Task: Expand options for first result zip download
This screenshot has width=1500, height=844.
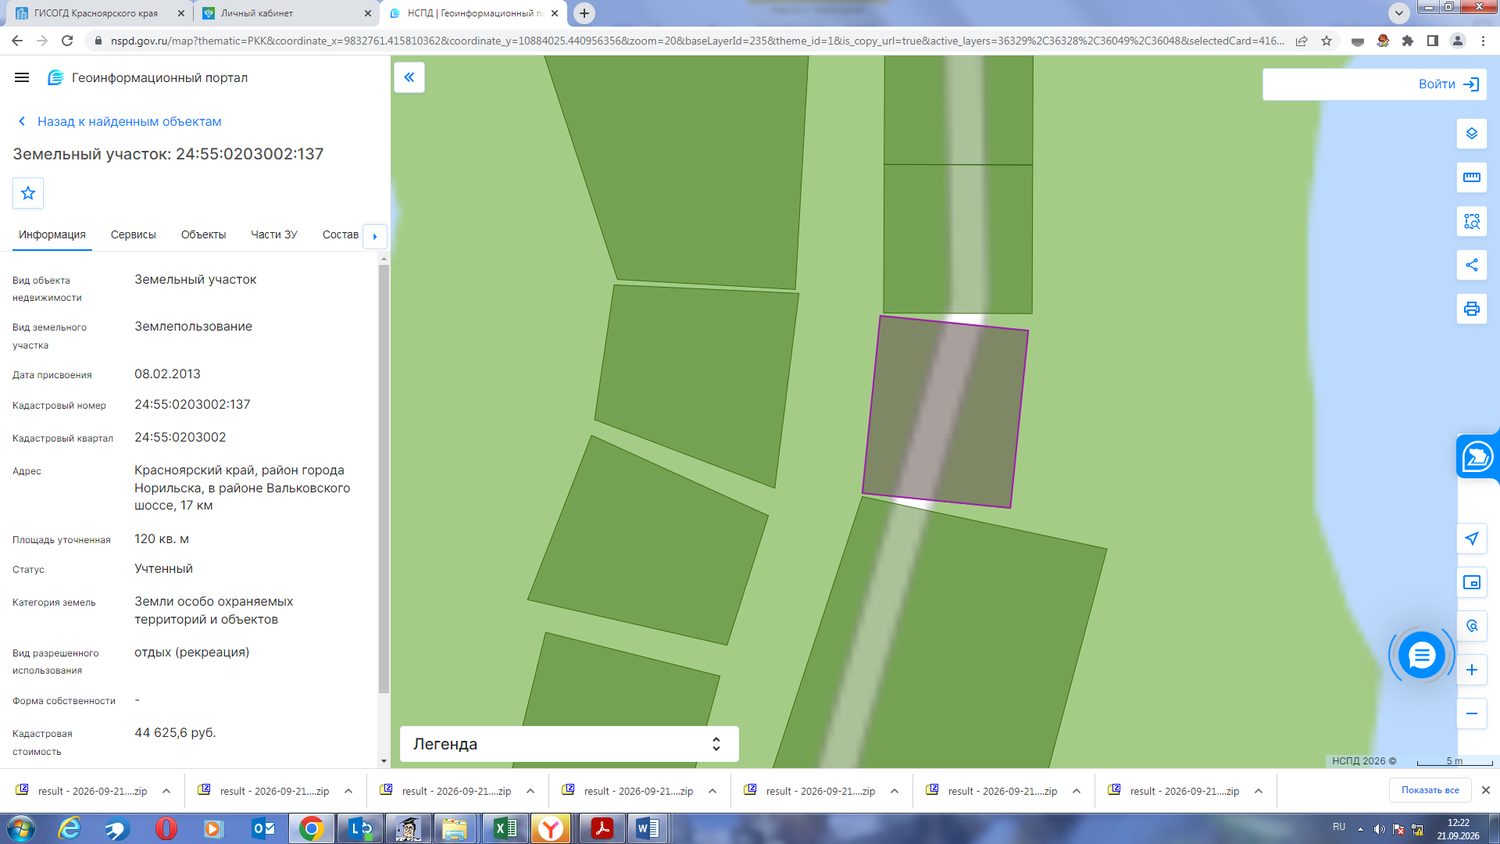Action: coord(166,791)
